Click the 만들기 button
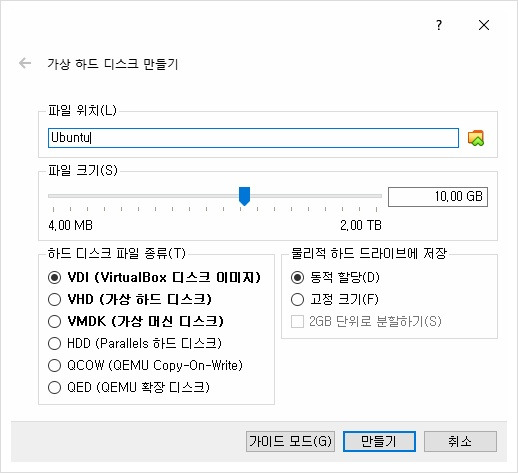The height and width of the screenshot is (473, 518). tap(379, 442)
